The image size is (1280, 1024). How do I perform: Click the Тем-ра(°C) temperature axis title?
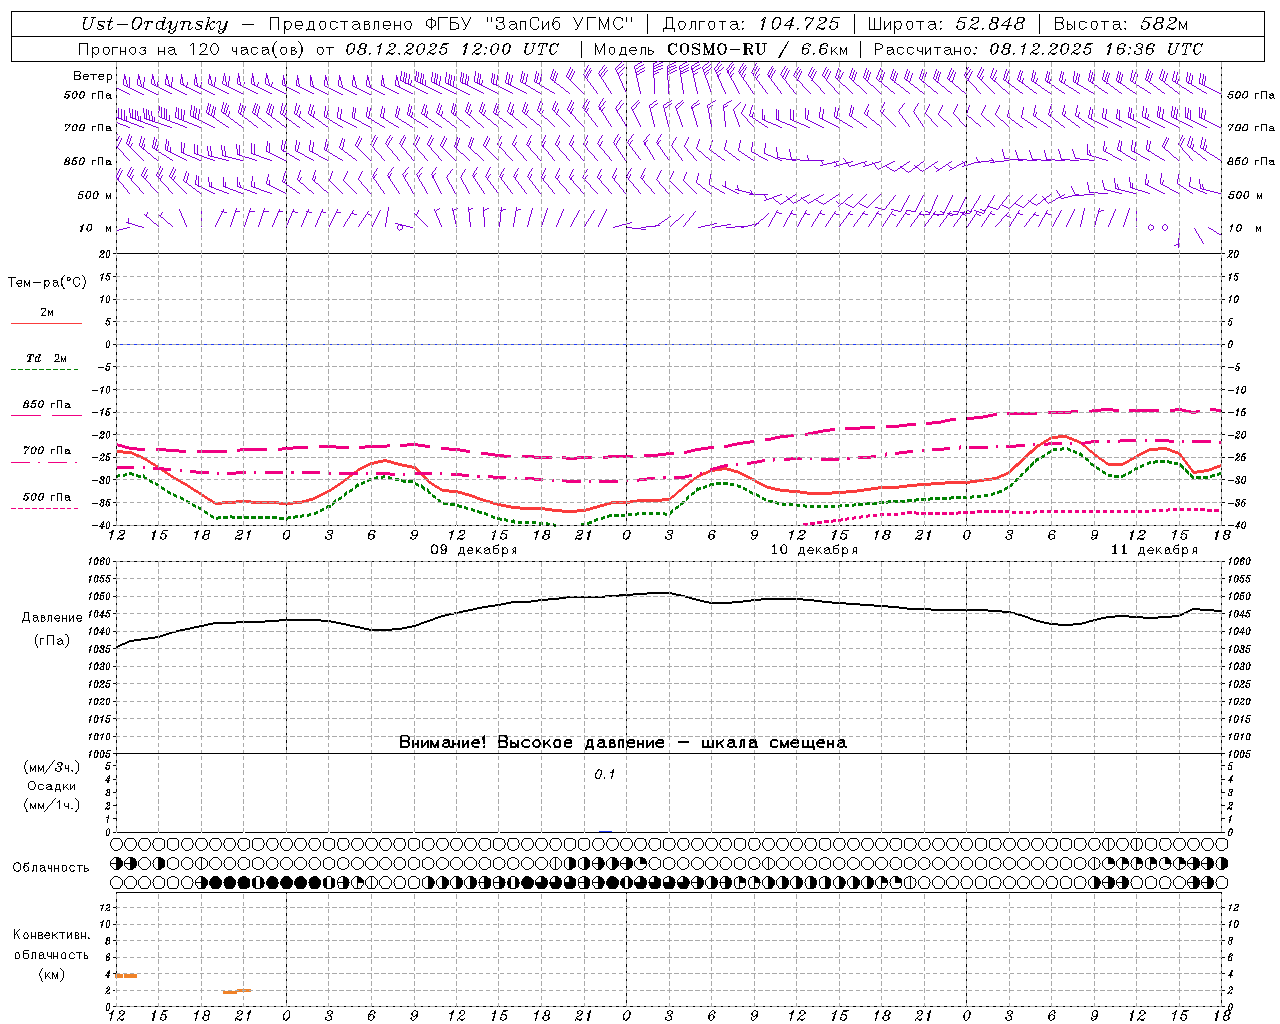tap(47, 283)
